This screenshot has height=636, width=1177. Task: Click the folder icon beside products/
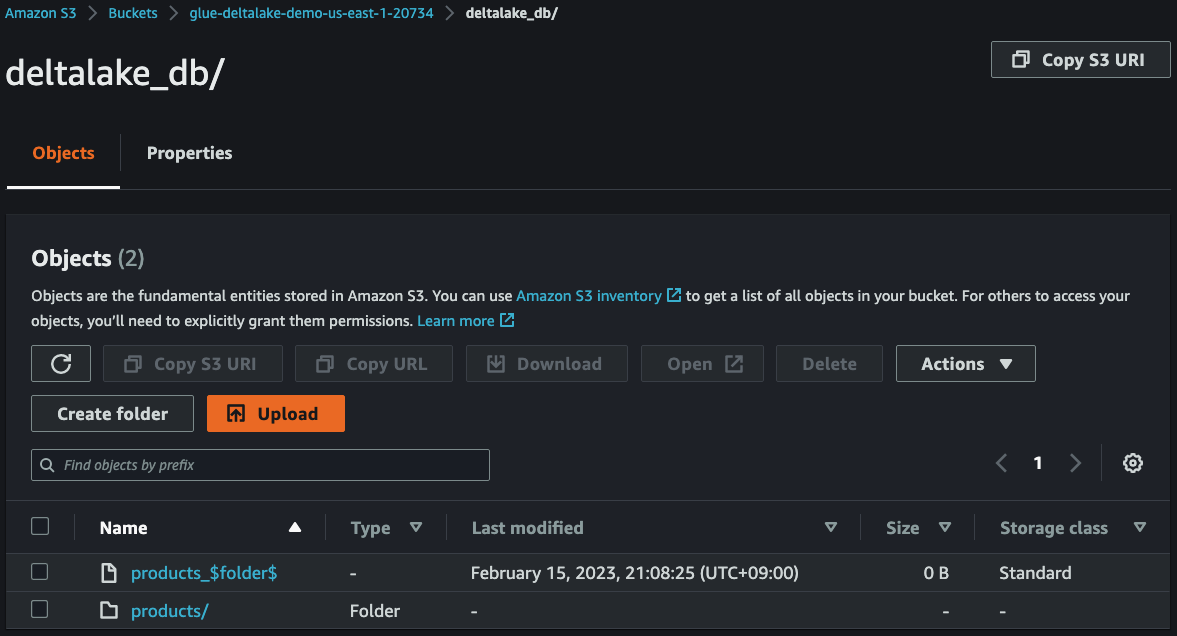tap(109, 610)
